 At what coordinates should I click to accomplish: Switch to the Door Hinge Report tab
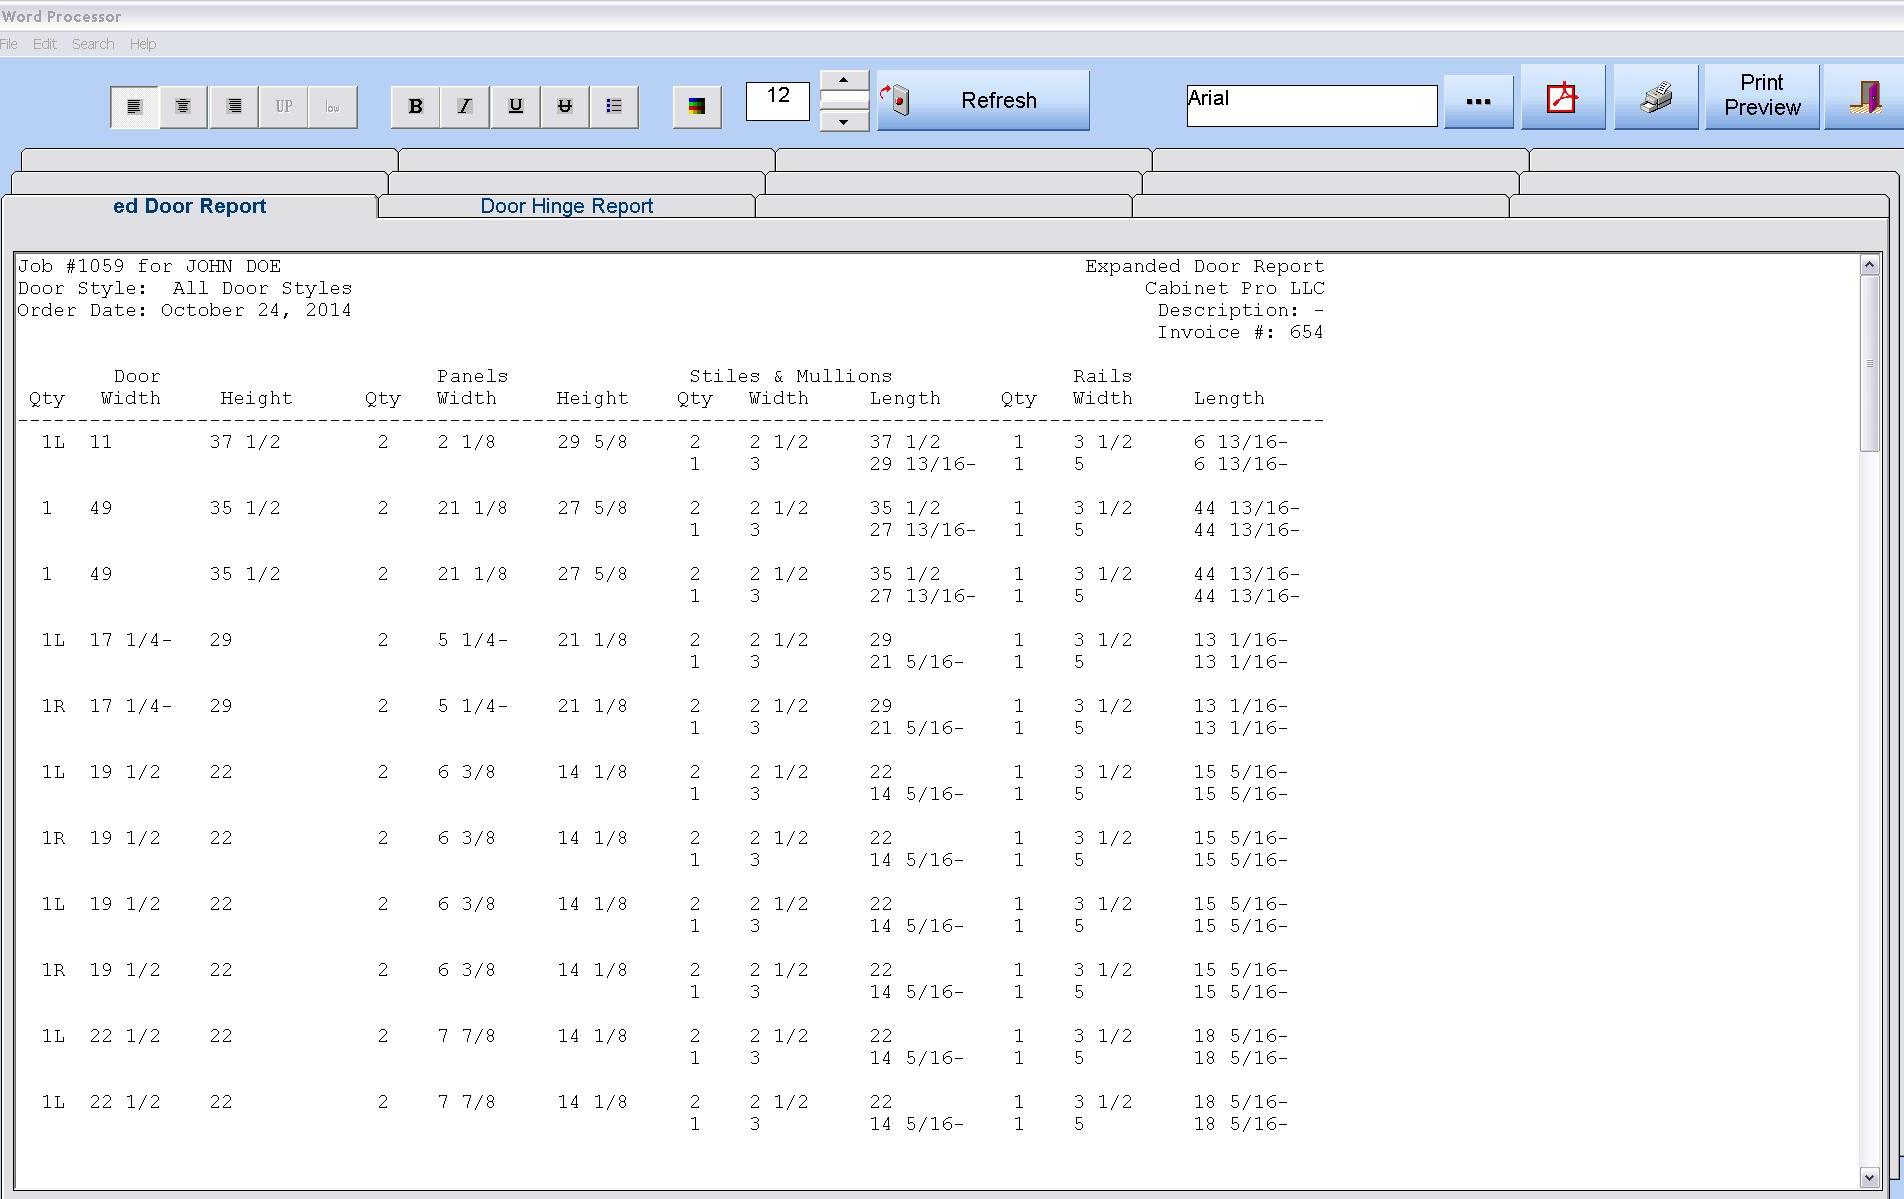567,206
